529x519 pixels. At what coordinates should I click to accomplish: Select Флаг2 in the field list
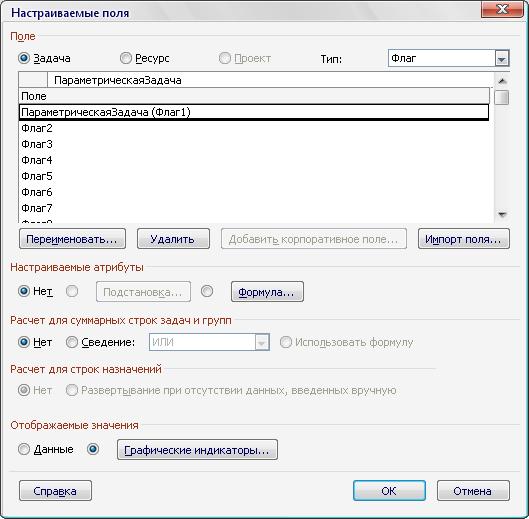[x=254, y=128]
